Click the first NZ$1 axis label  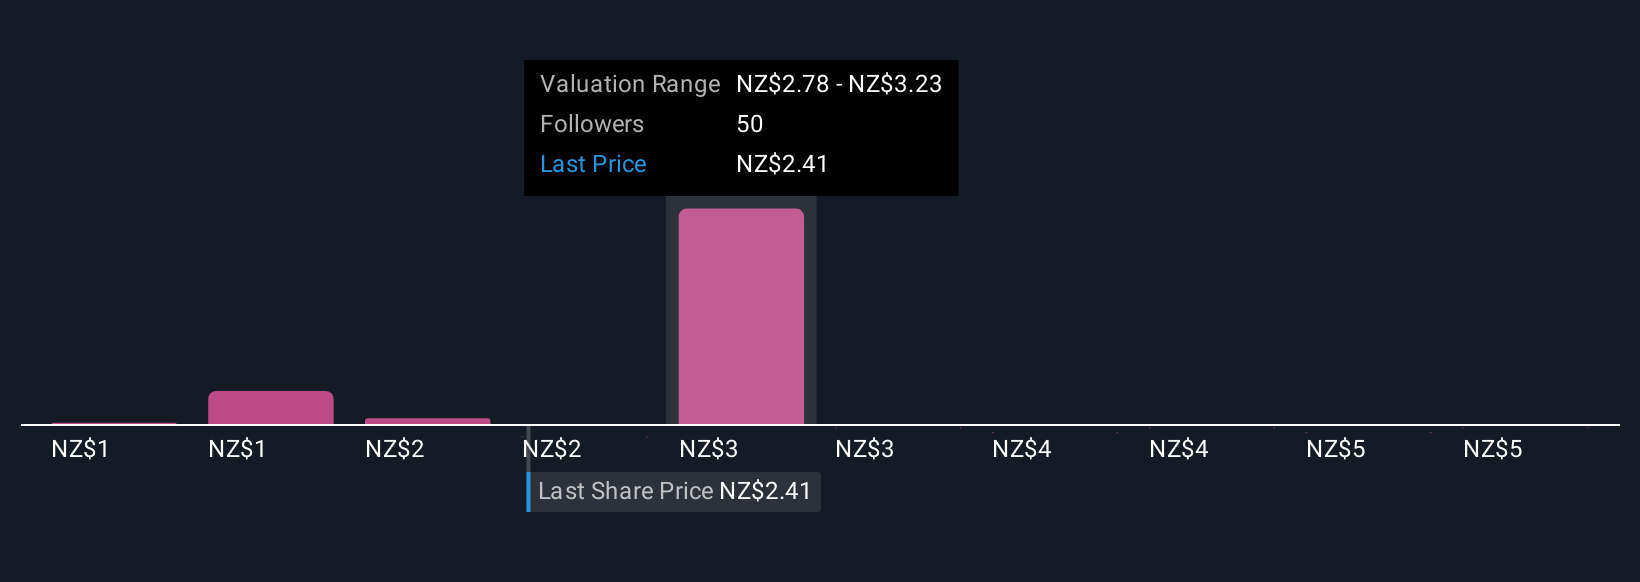(x=80, y=449)
